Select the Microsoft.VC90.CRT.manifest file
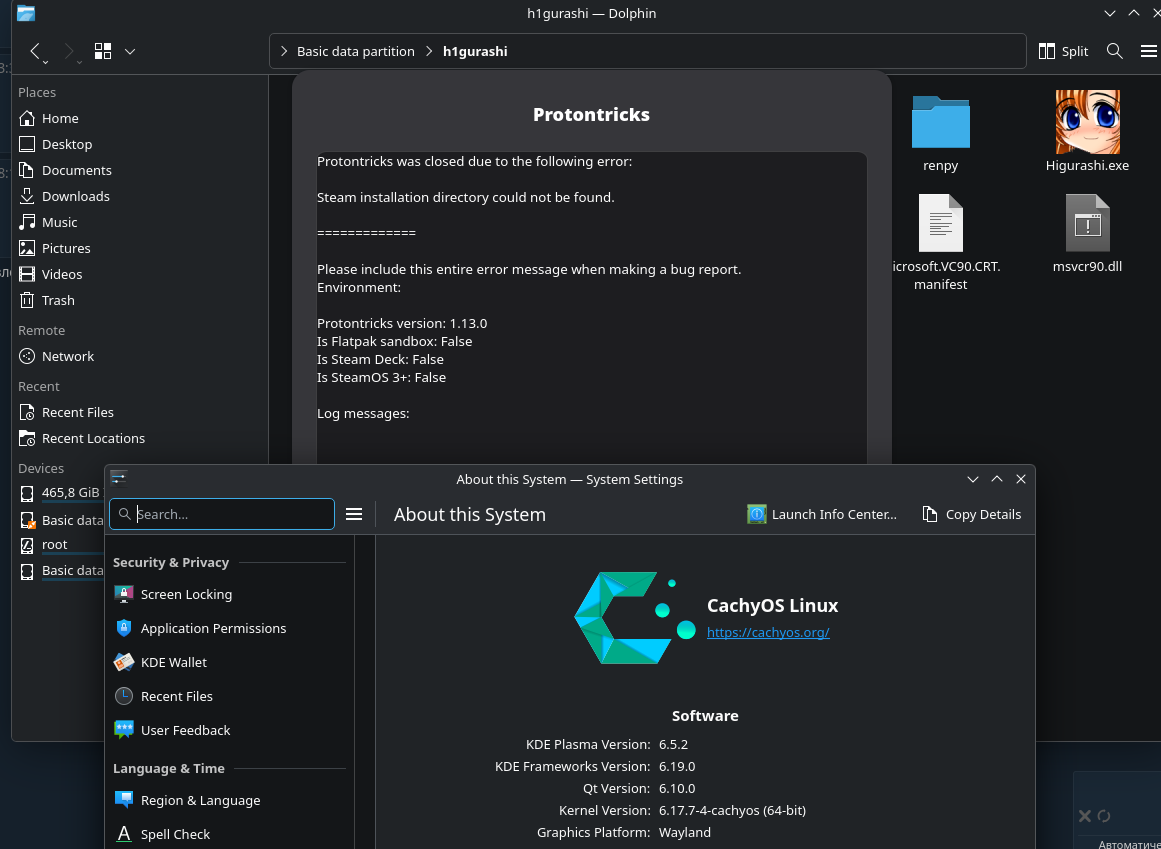Screen dimensions: 1161x849 940,225
